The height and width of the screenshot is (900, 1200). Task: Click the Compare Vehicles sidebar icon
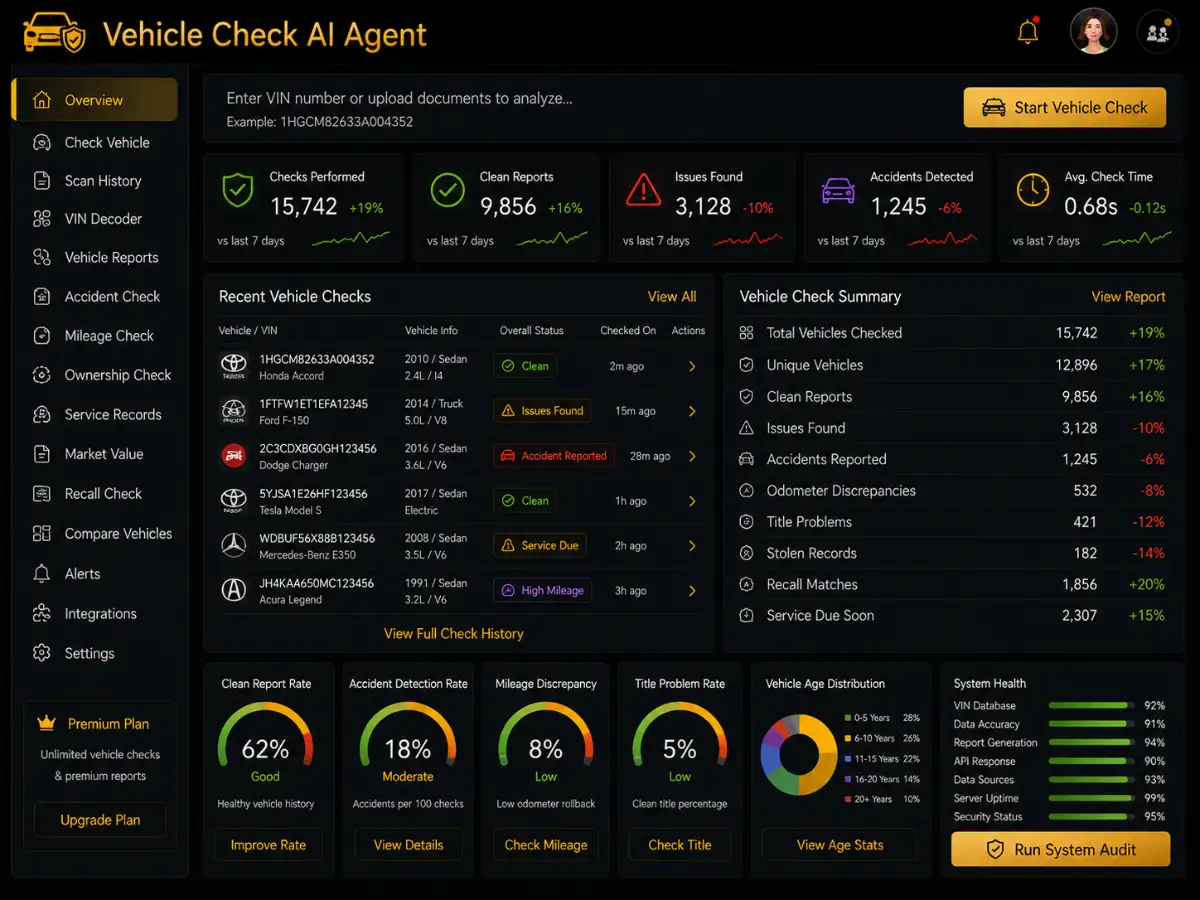(x=42, y=533)
